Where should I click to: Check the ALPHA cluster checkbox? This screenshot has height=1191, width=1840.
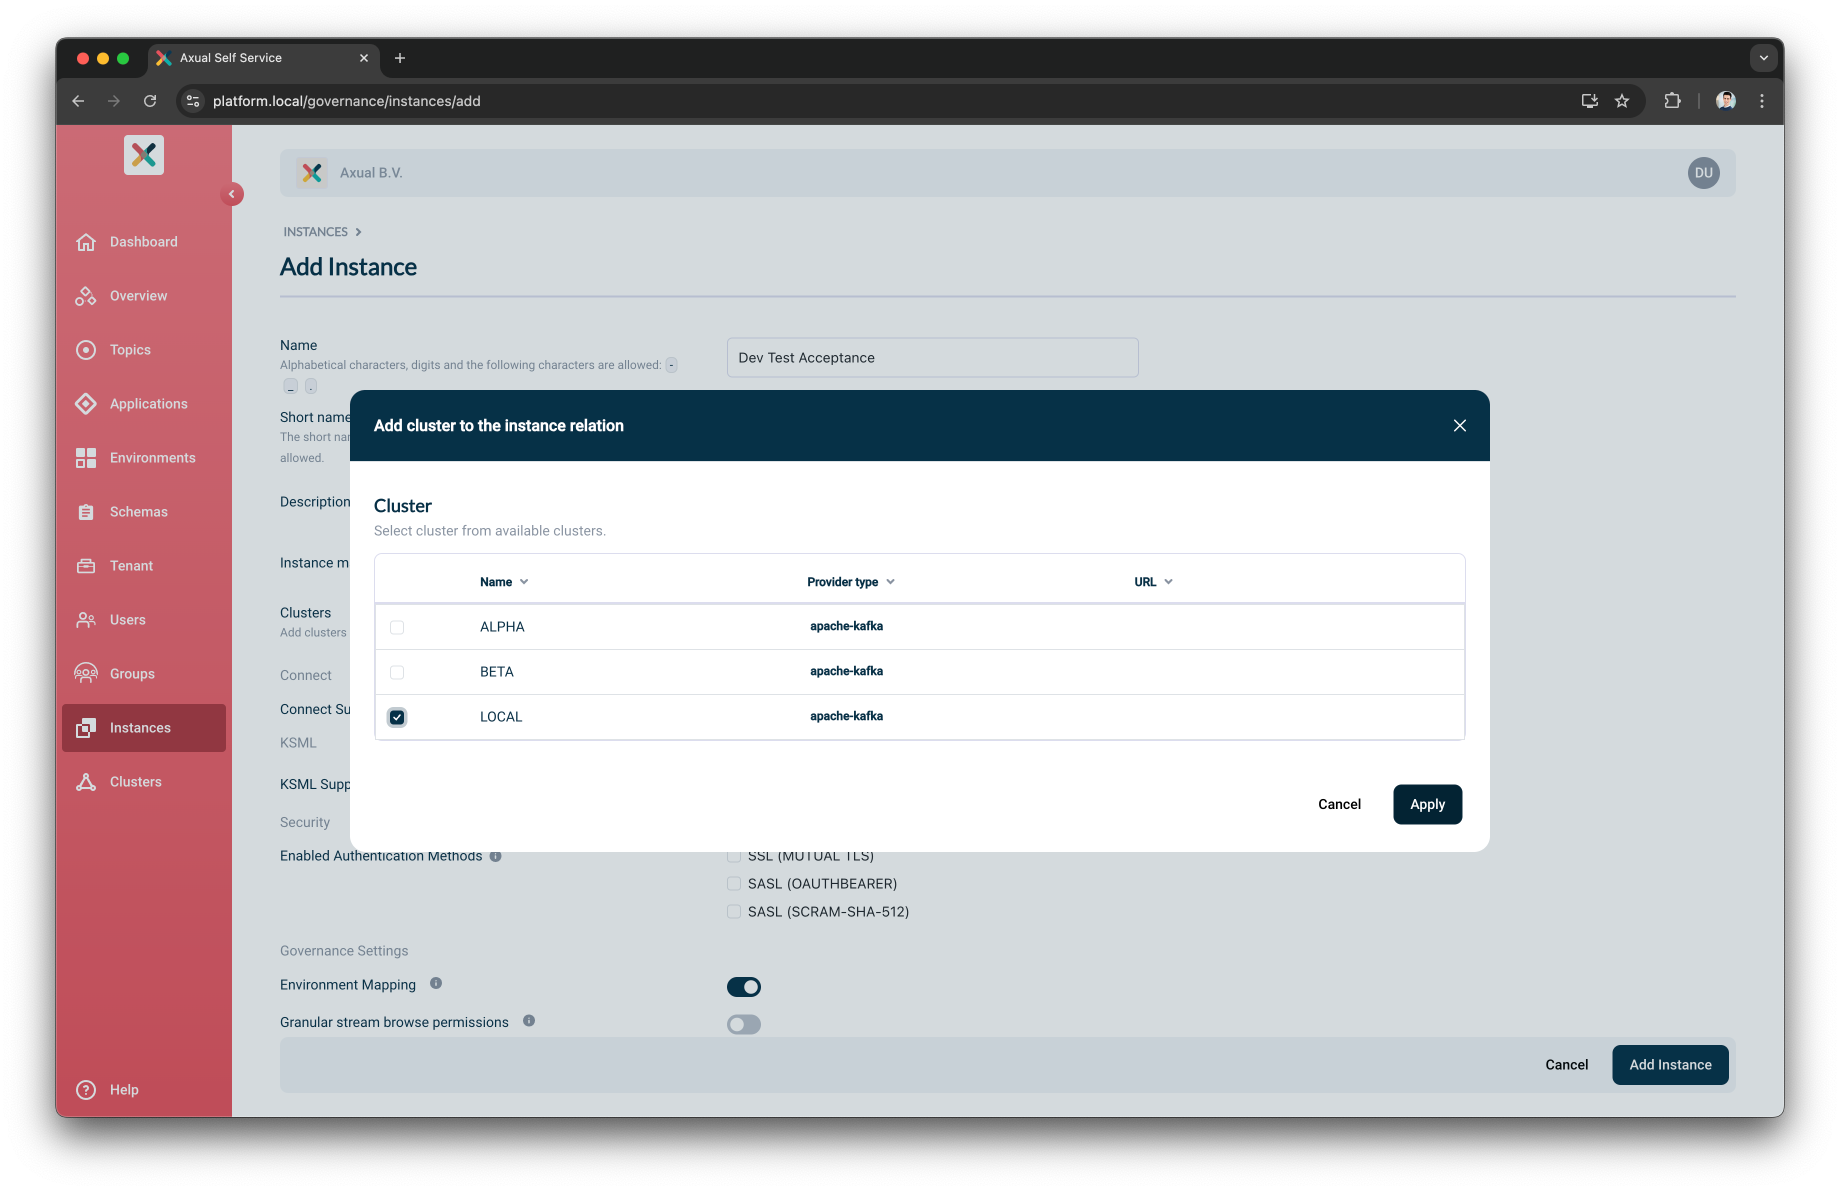(x=397, y=627)
